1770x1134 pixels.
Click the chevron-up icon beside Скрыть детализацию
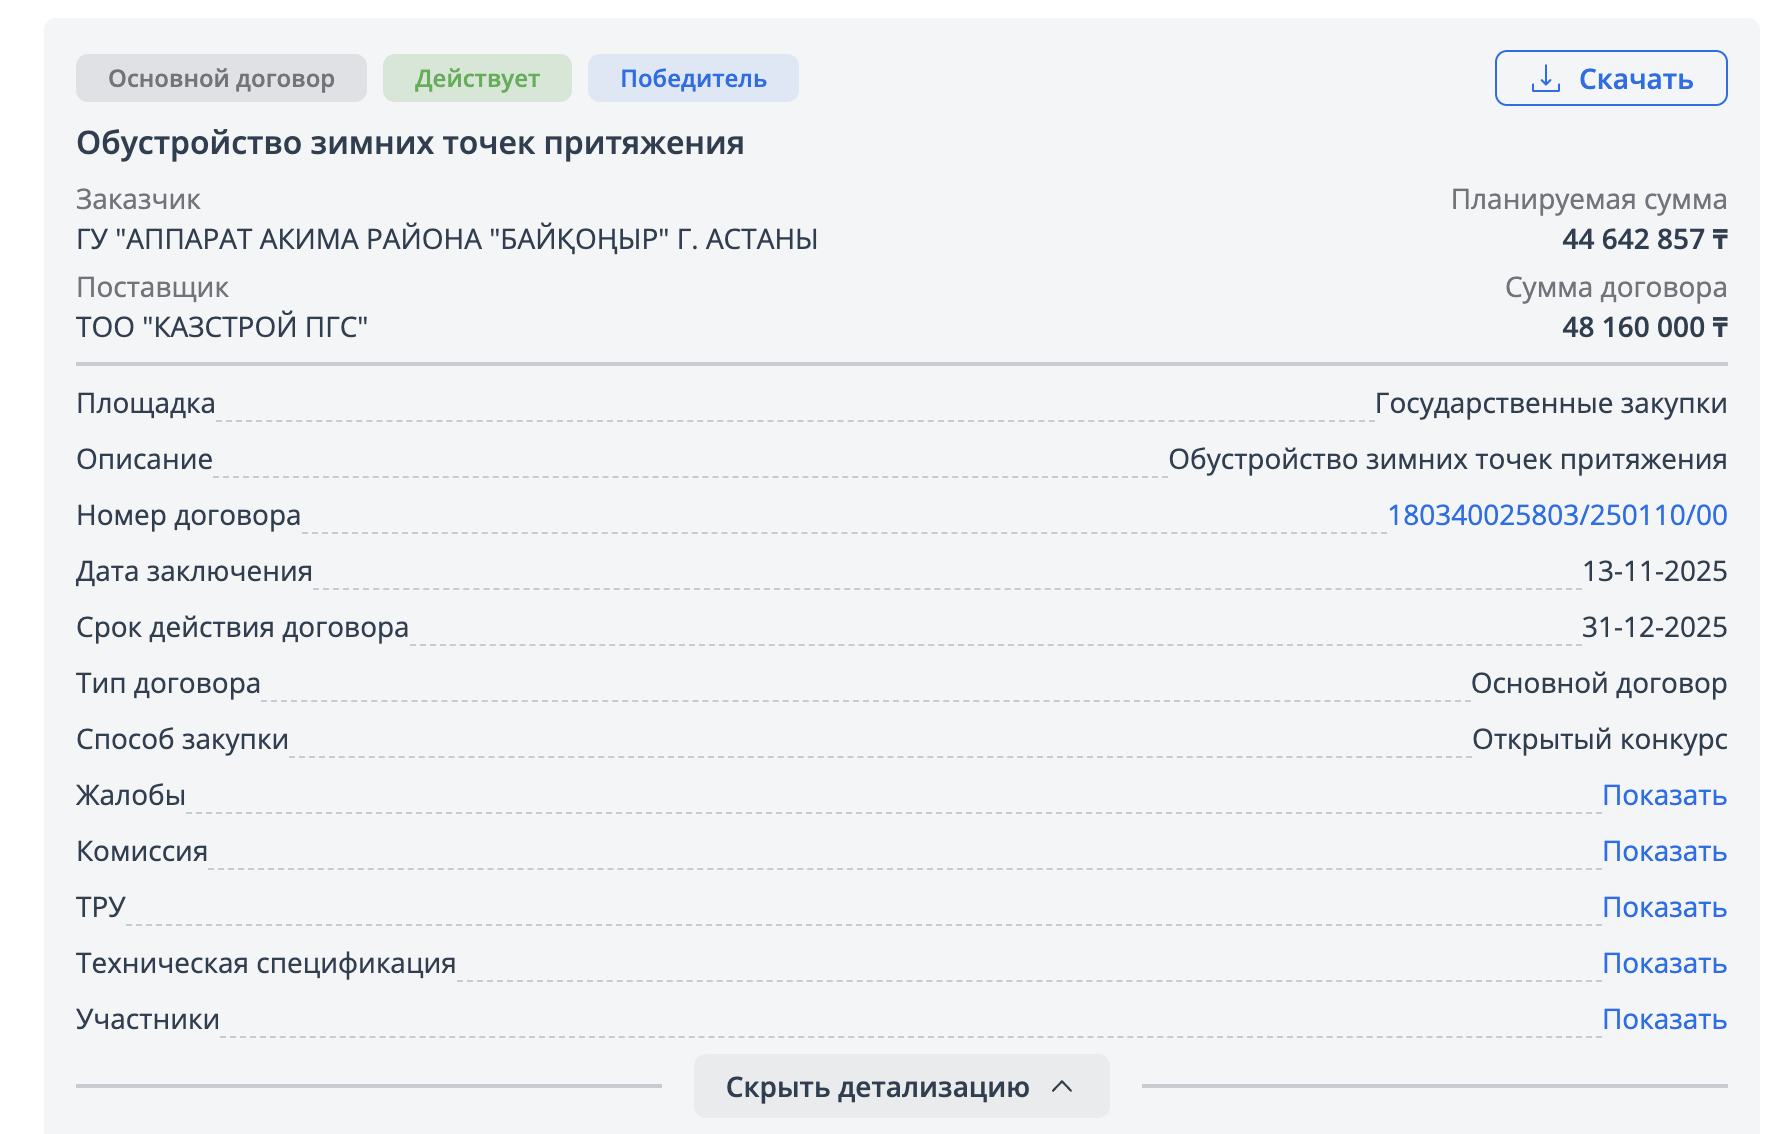tap(1062, 1086)
